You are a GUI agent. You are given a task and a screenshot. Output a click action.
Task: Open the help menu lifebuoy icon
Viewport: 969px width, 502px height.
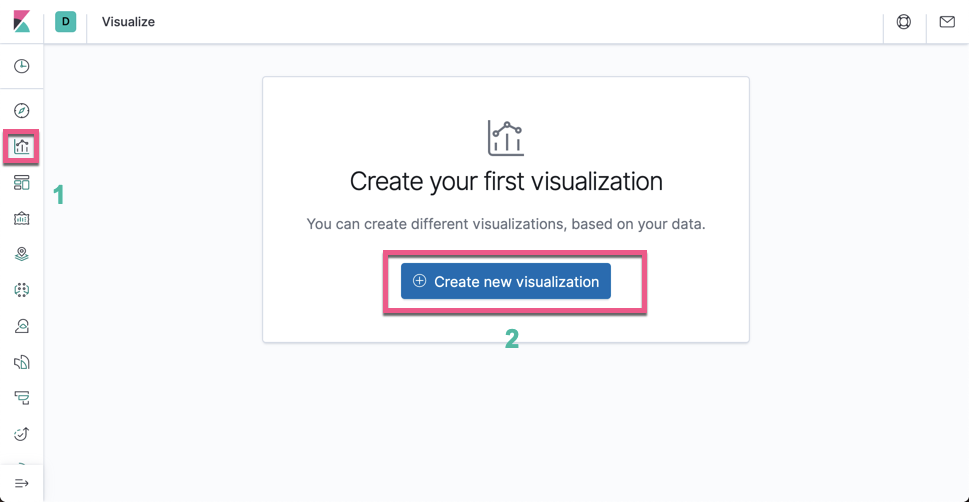pos(904,21)
